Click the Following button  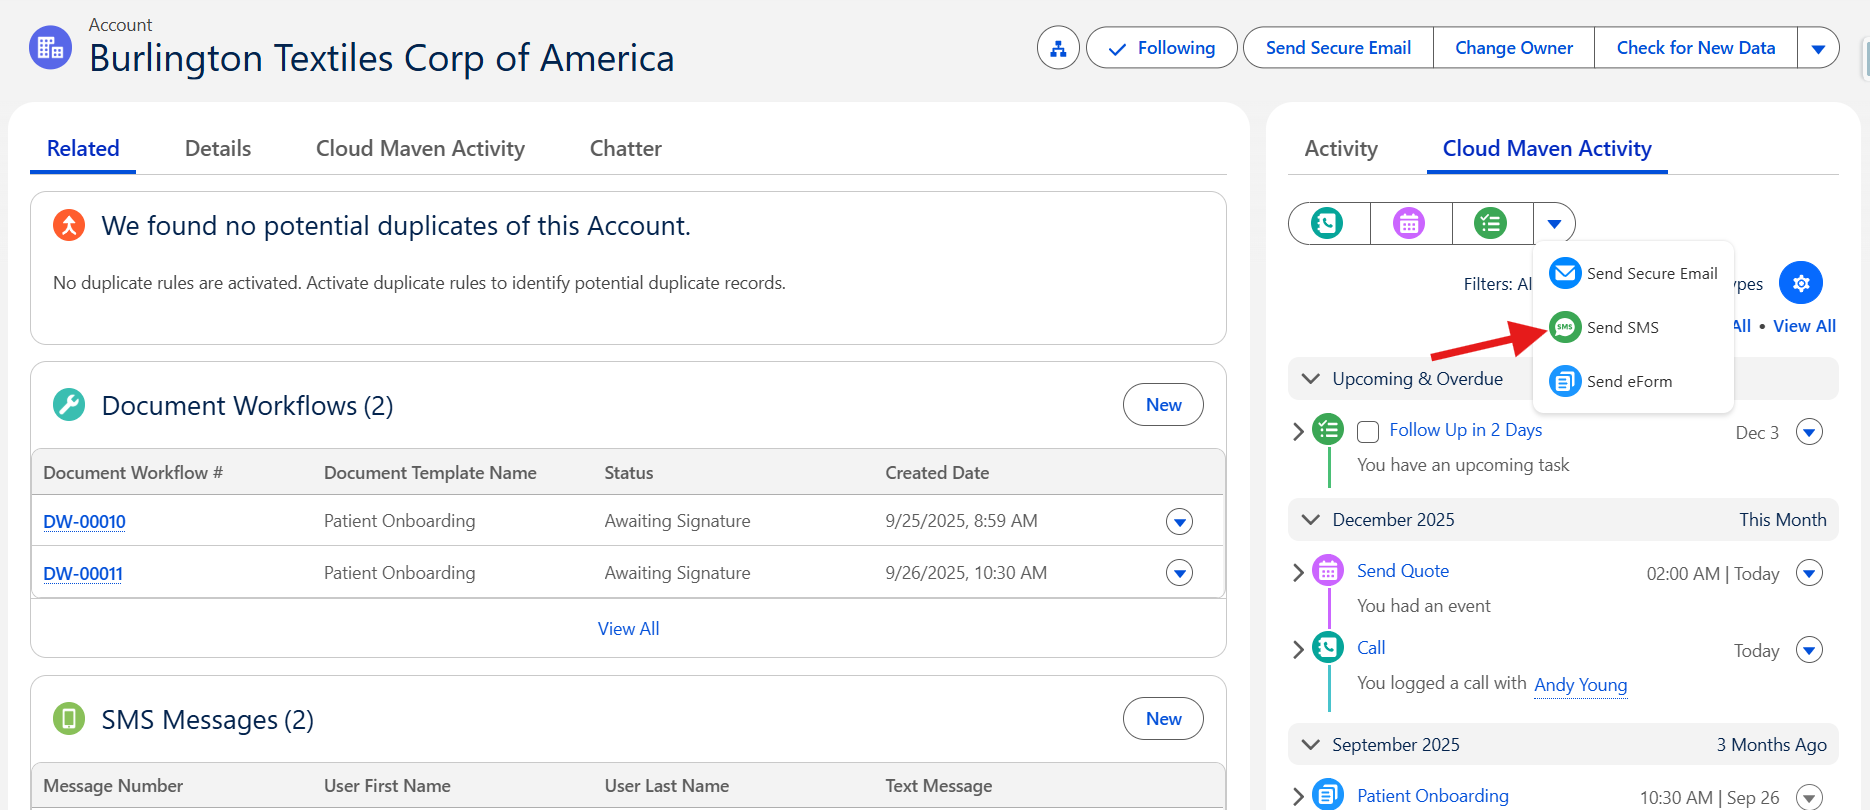point(1162,48)
